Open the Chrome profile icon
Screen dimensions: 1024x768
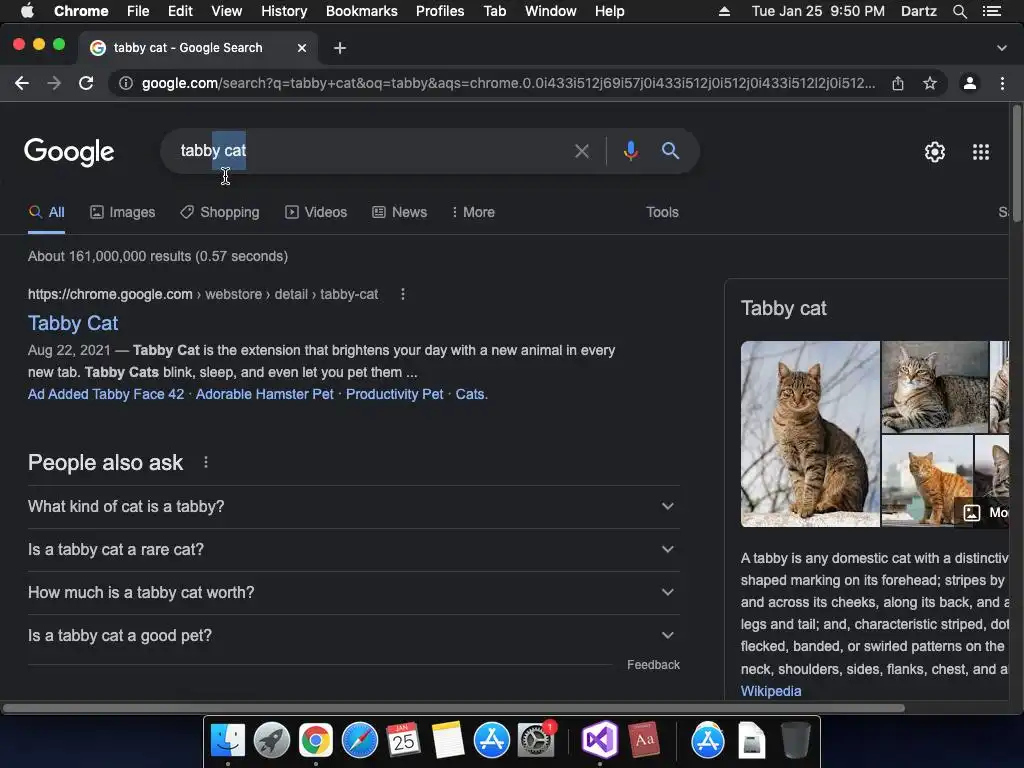pos(970,83)
